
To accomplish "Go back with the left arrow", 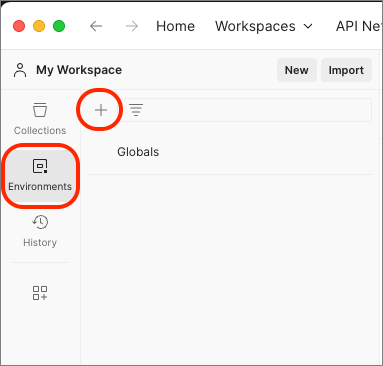I will (x=96, y=26).
